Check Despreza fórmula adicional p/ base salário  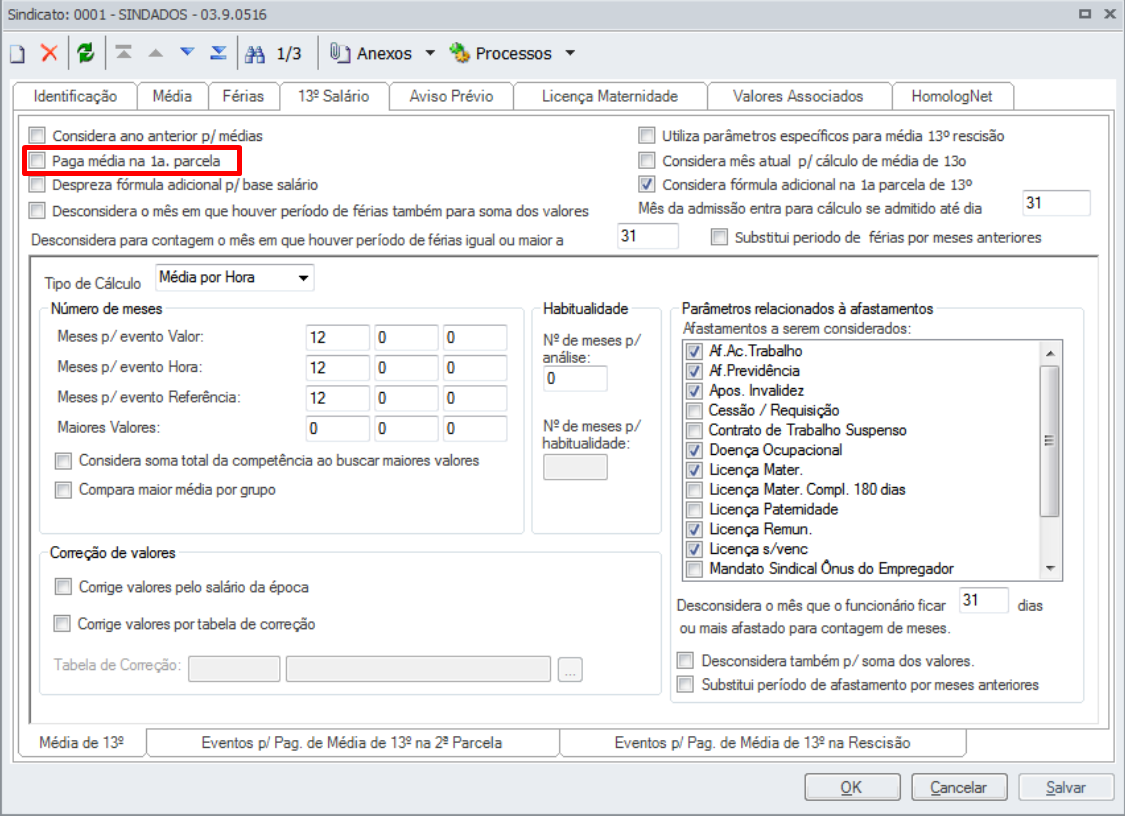tap(37, 185)
